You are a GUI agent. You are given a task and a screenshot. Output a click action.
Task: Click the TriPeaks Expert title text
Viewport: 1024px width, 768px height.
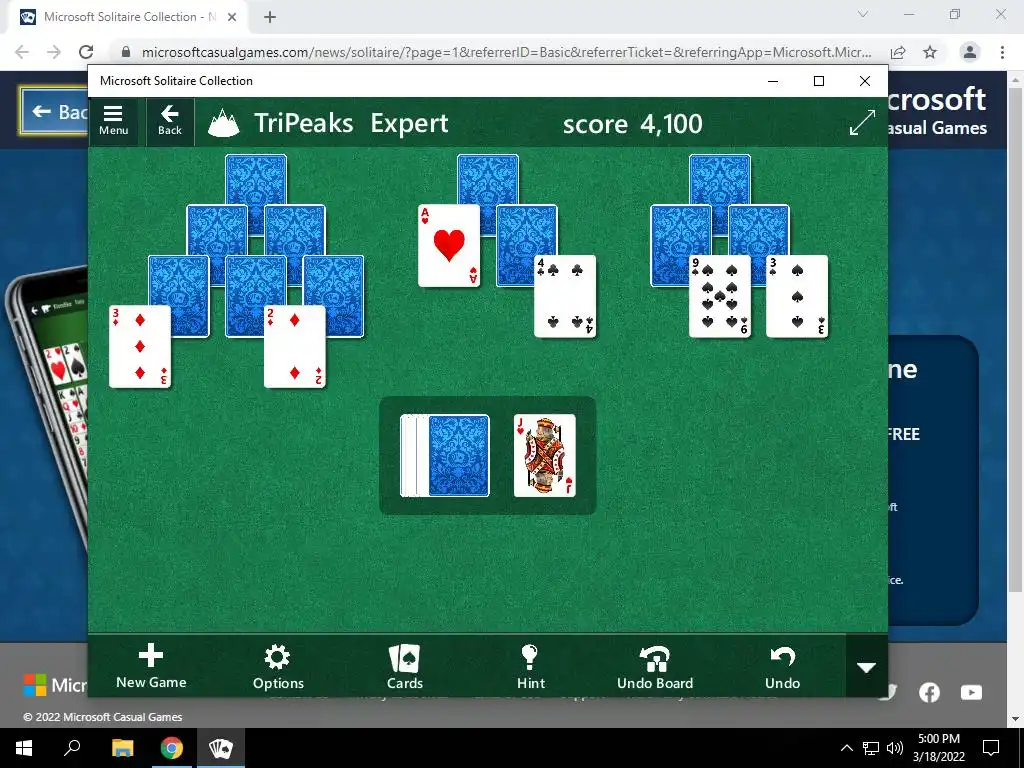(351, 123)
